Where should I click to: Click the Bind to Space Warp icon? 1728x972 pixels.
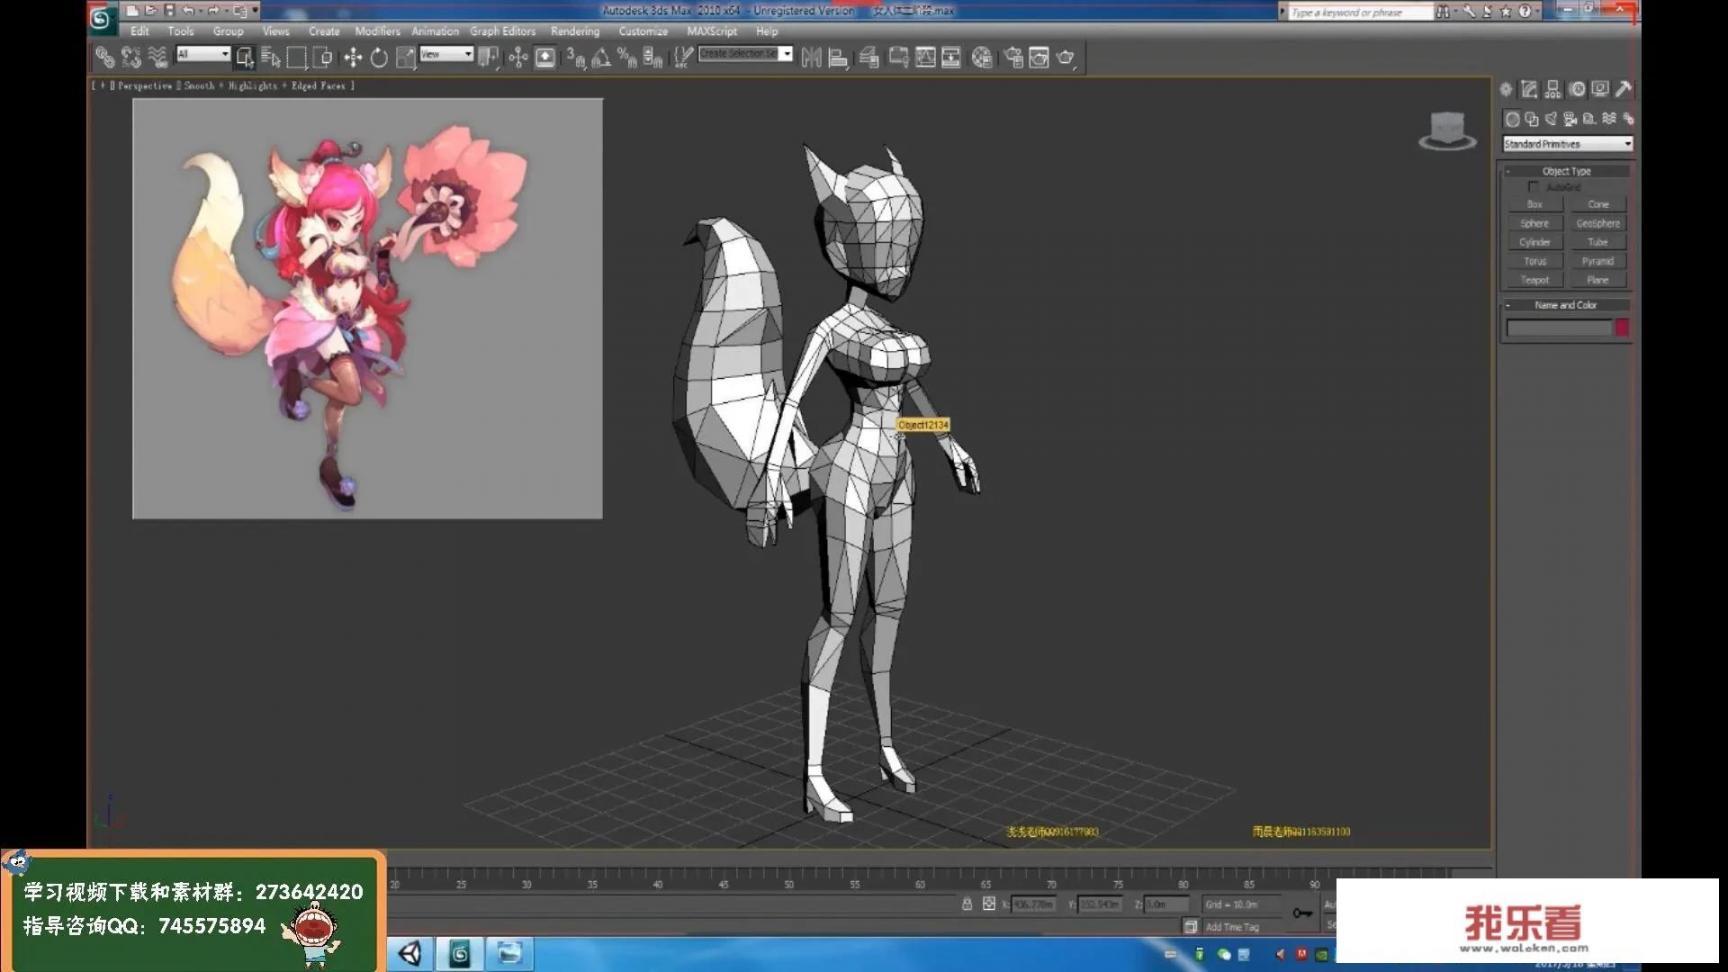click(158, 58)
